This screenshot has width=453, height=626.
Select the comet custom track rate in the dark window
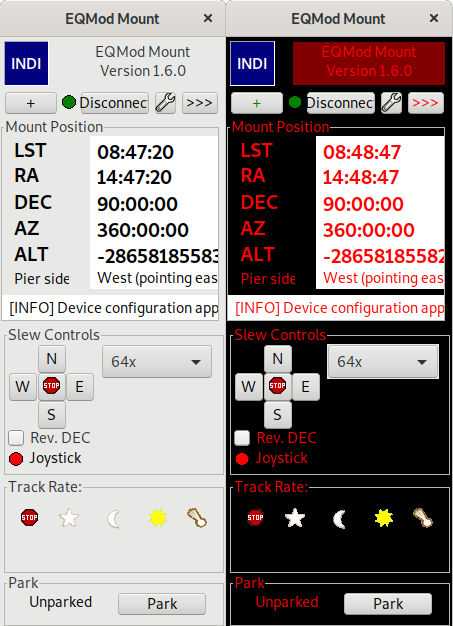[x=423, y=518]
